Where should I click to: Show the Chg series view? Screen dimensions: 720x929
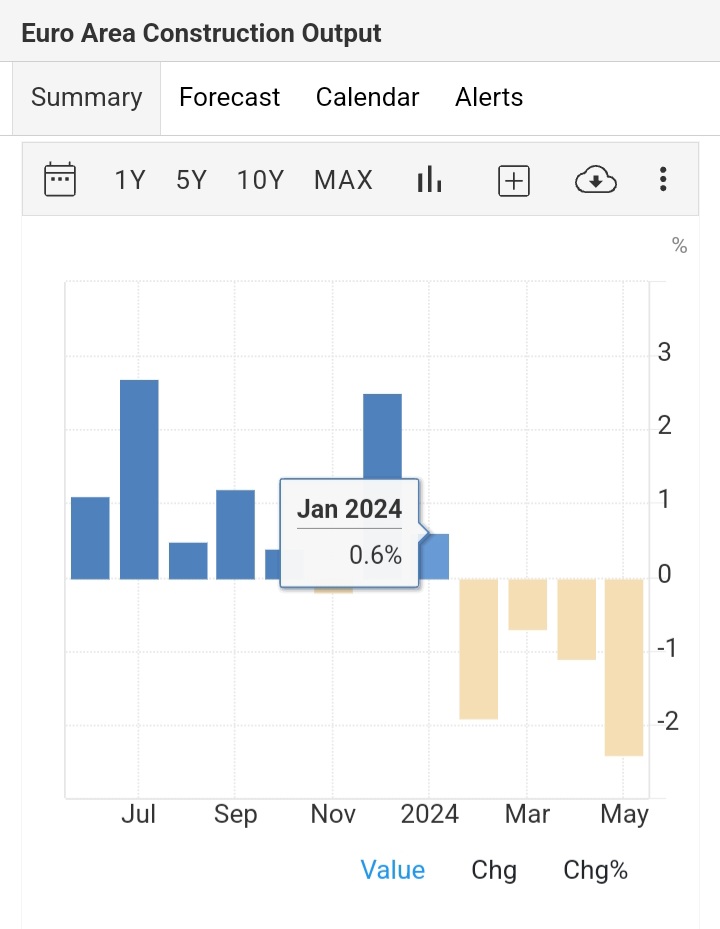tap(494, 870)
